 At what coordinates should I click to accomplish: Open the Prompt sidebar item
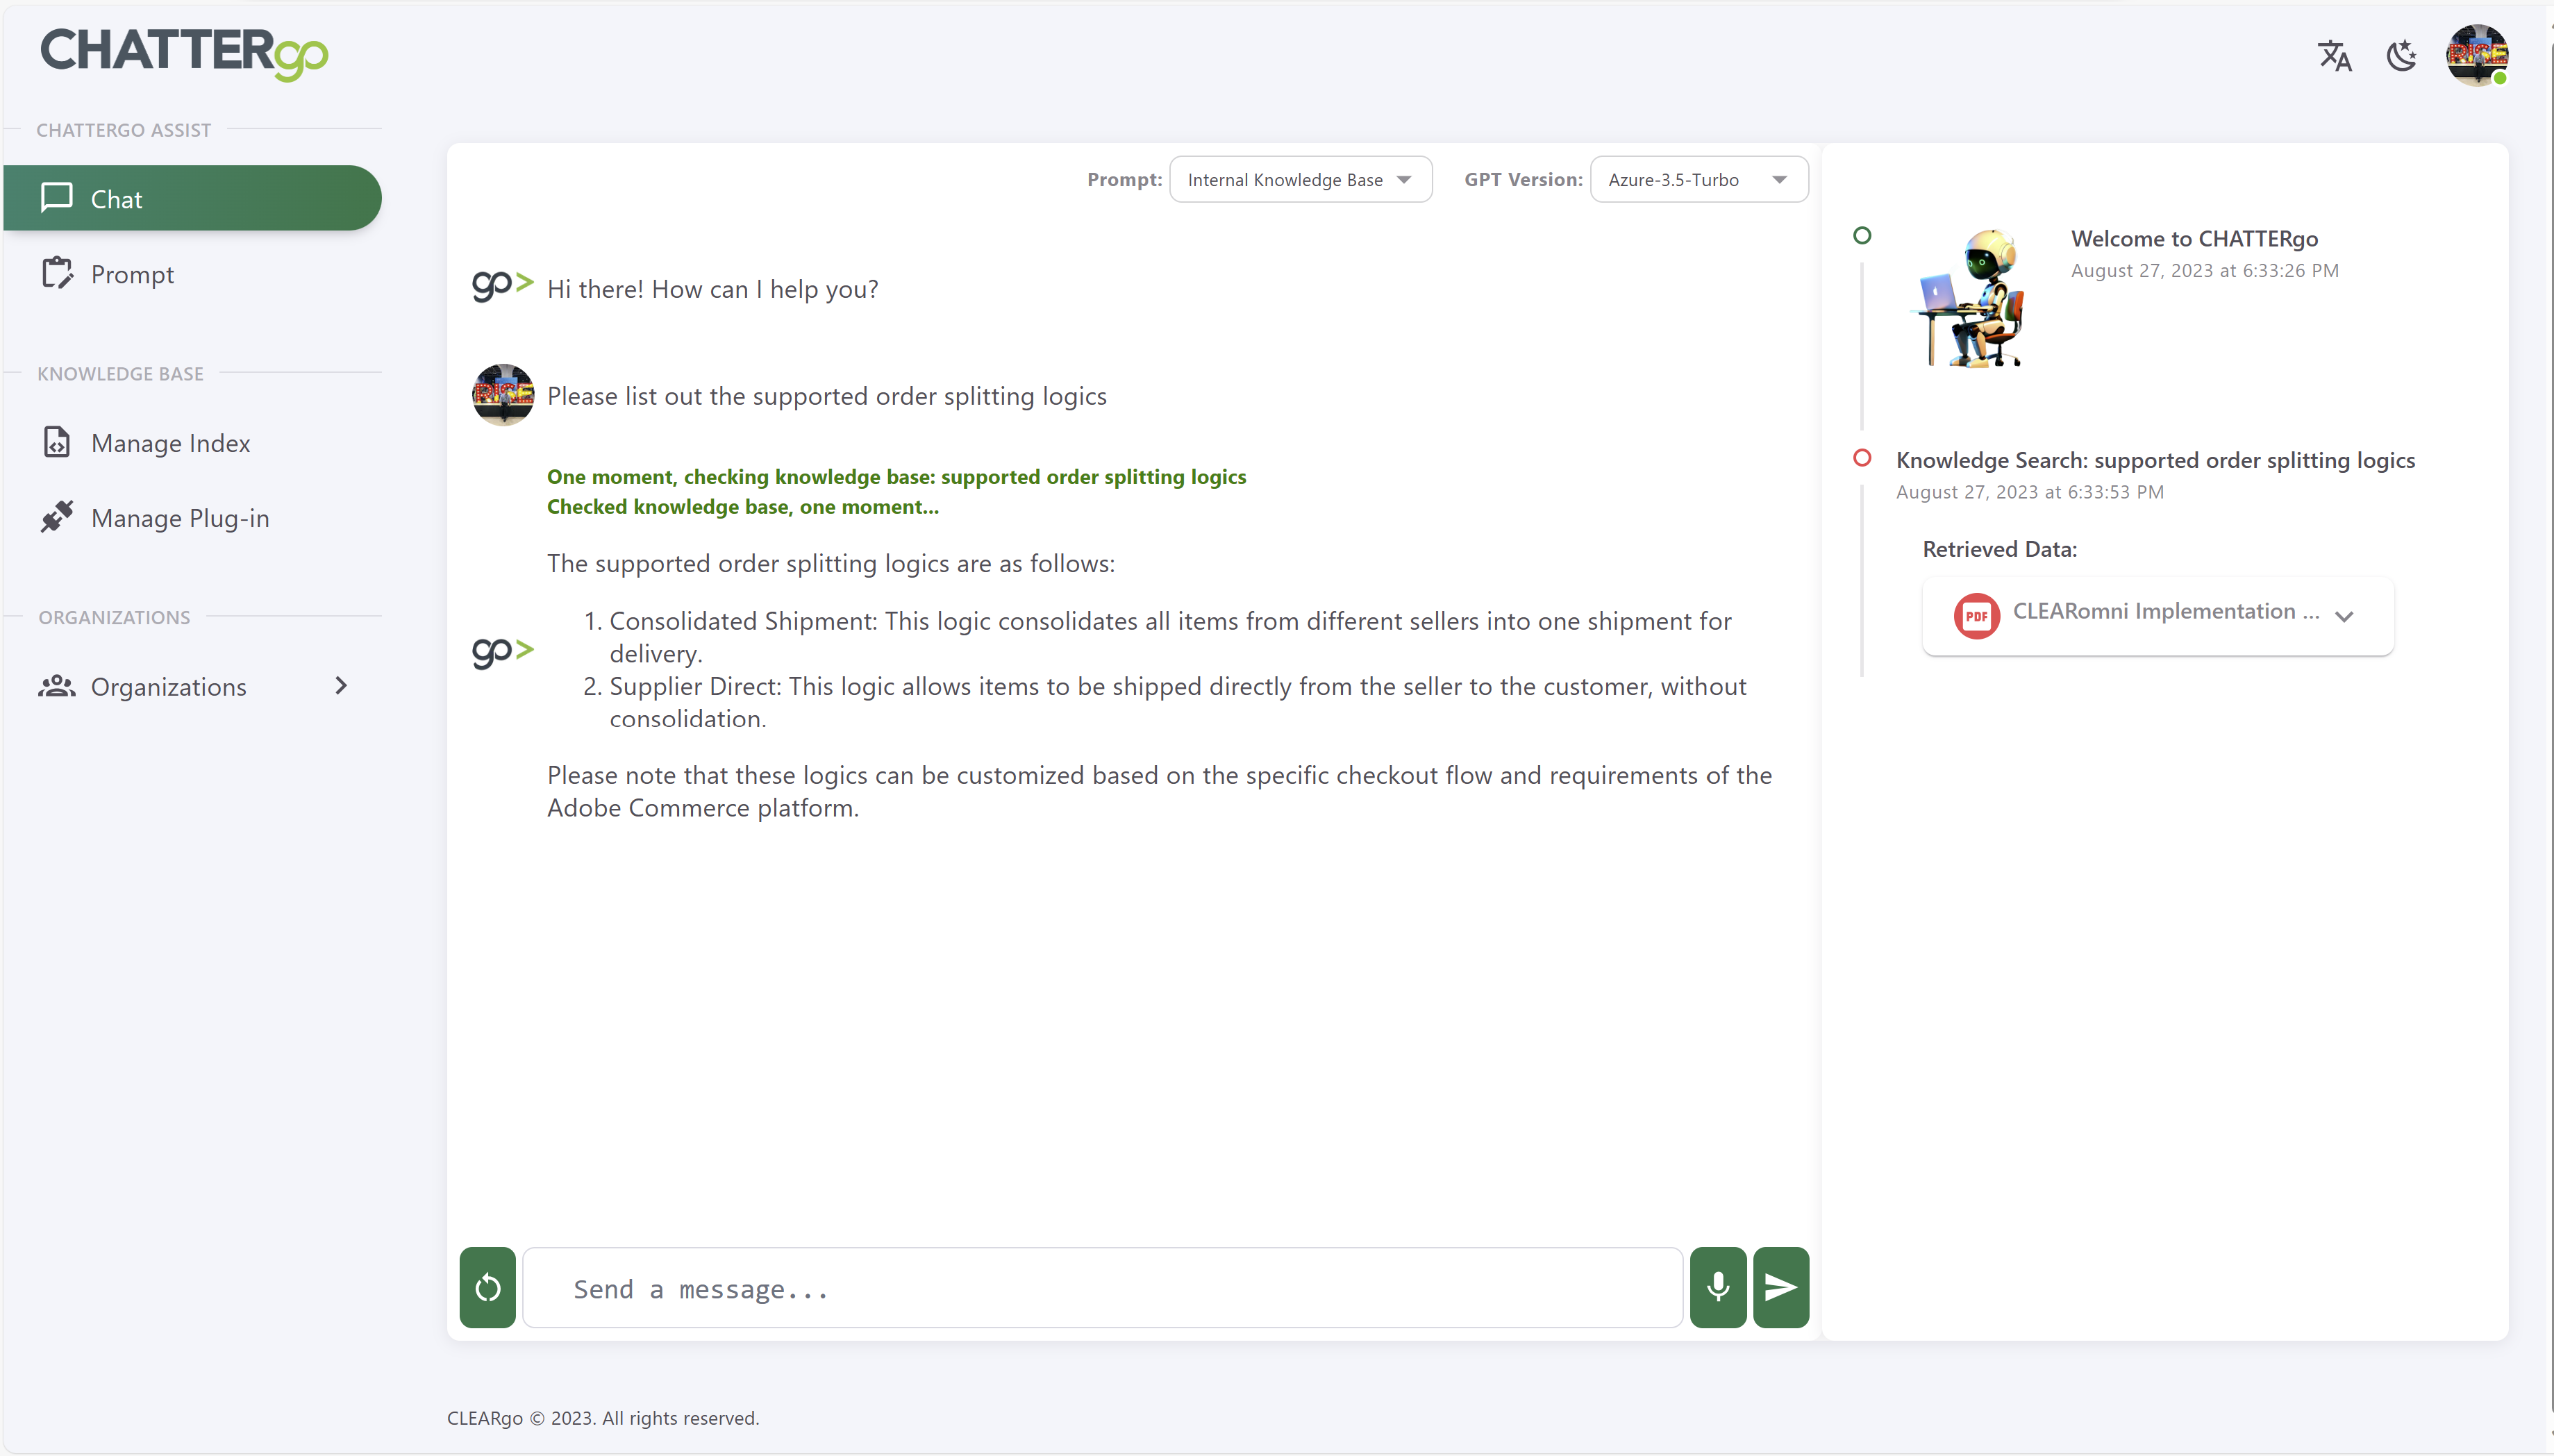[132, 274]
